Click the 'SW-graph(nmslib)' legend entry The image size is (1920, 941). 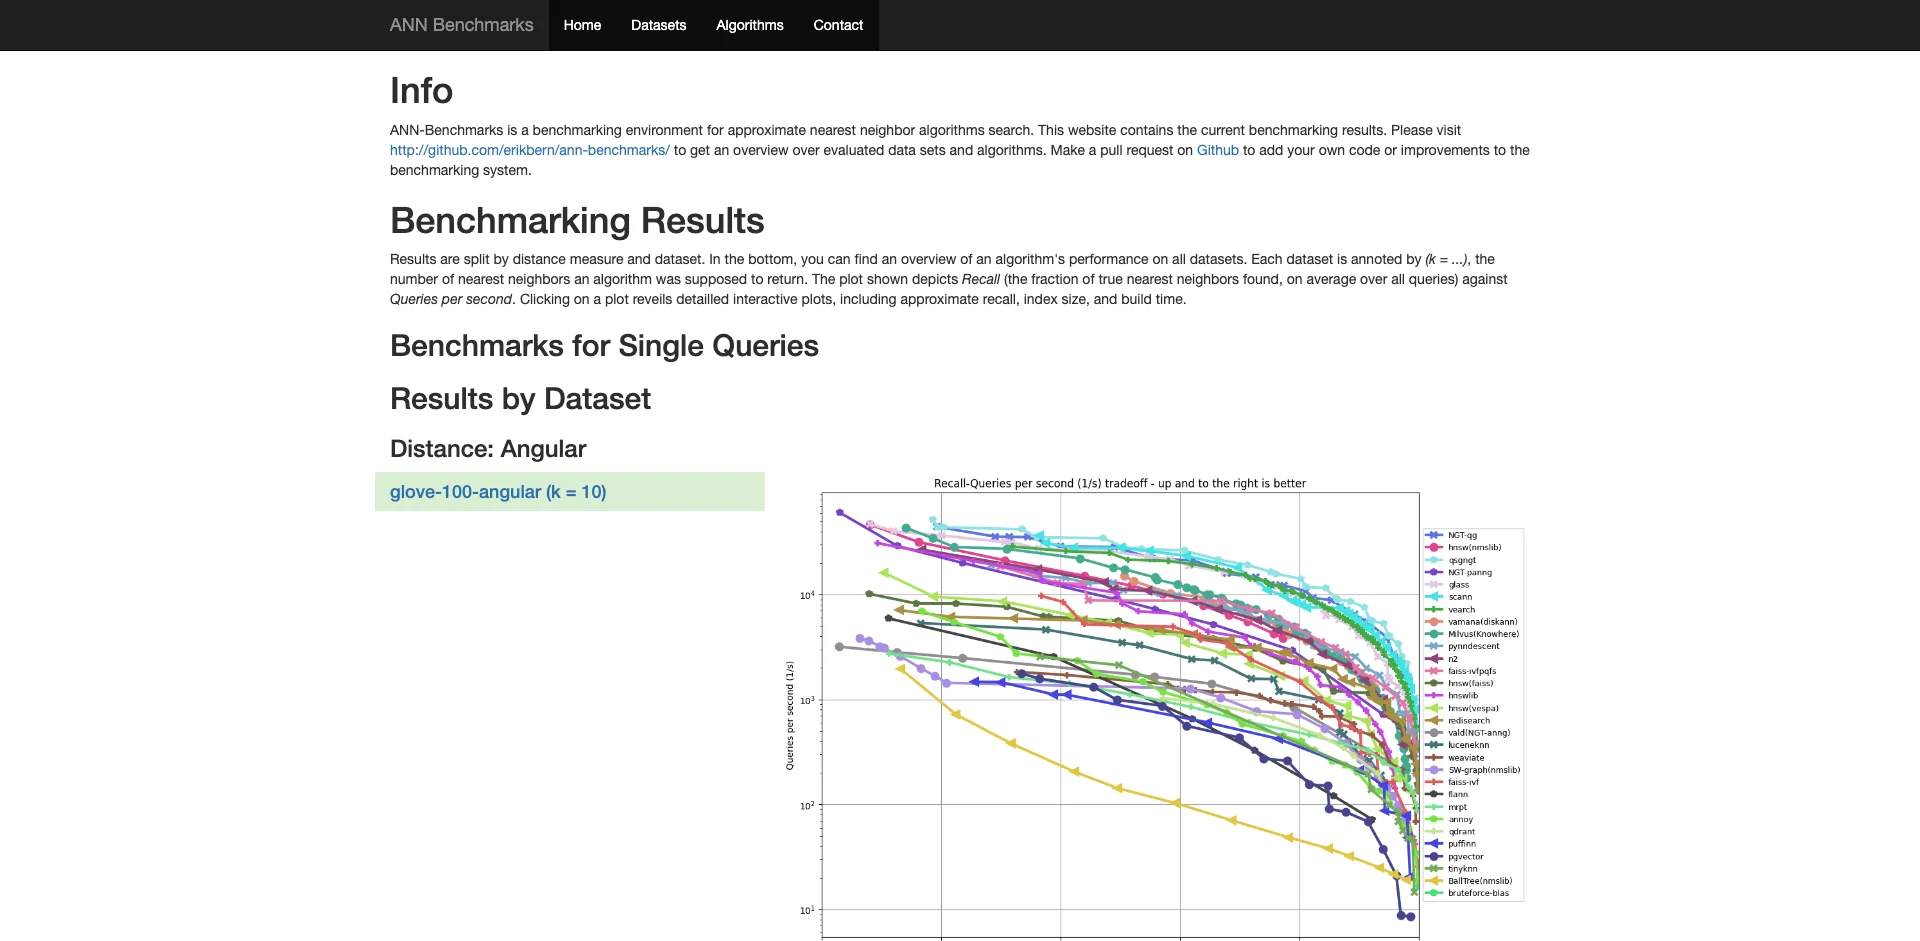(x=1484, y=770)
